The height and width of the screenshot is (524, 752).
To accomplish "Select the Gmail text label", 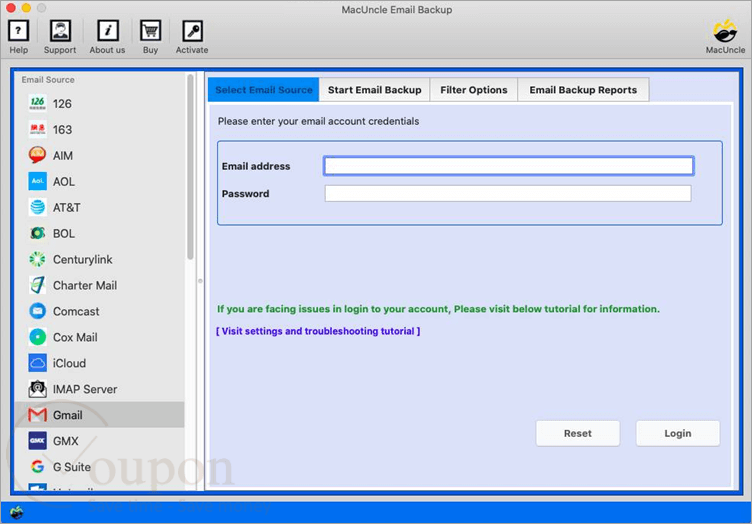I will (x=68, y=415).
